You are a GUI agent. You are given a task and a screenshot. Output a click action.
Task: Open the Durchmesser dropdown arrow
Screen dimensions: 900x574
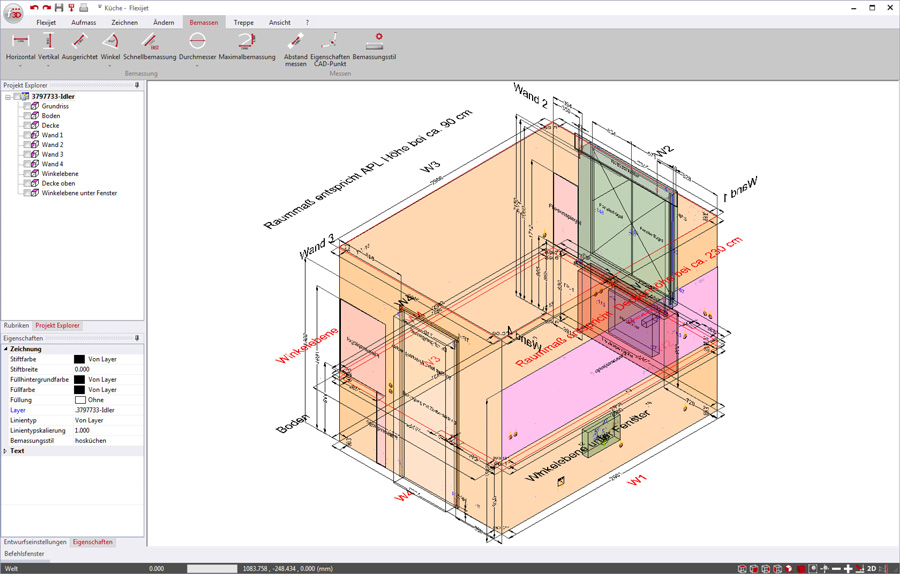click(x=197, y=66)
